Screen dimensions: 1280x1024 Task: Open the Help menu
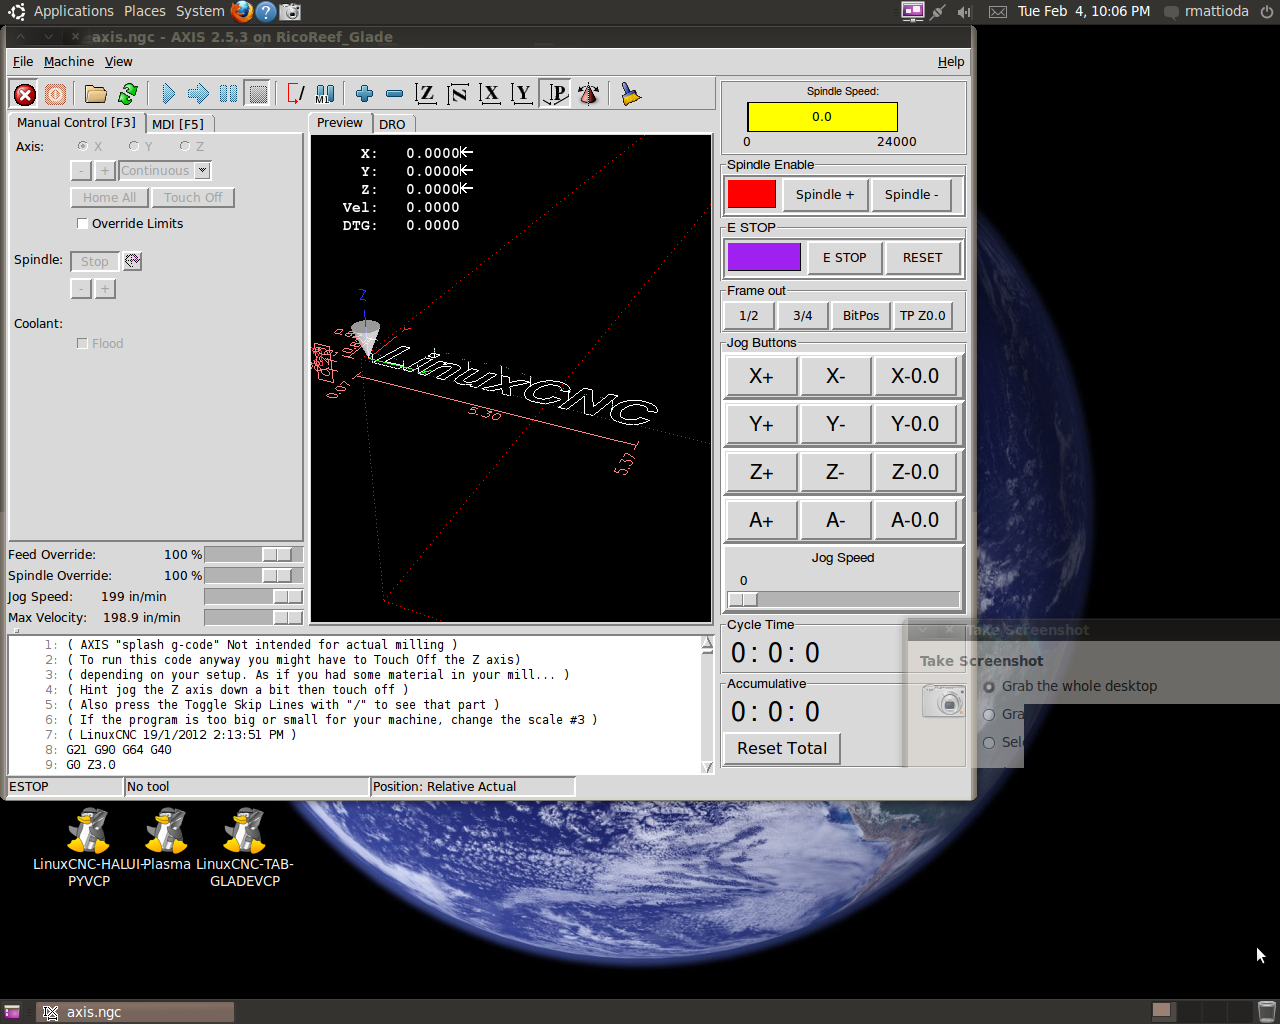(x=951, y=61)
